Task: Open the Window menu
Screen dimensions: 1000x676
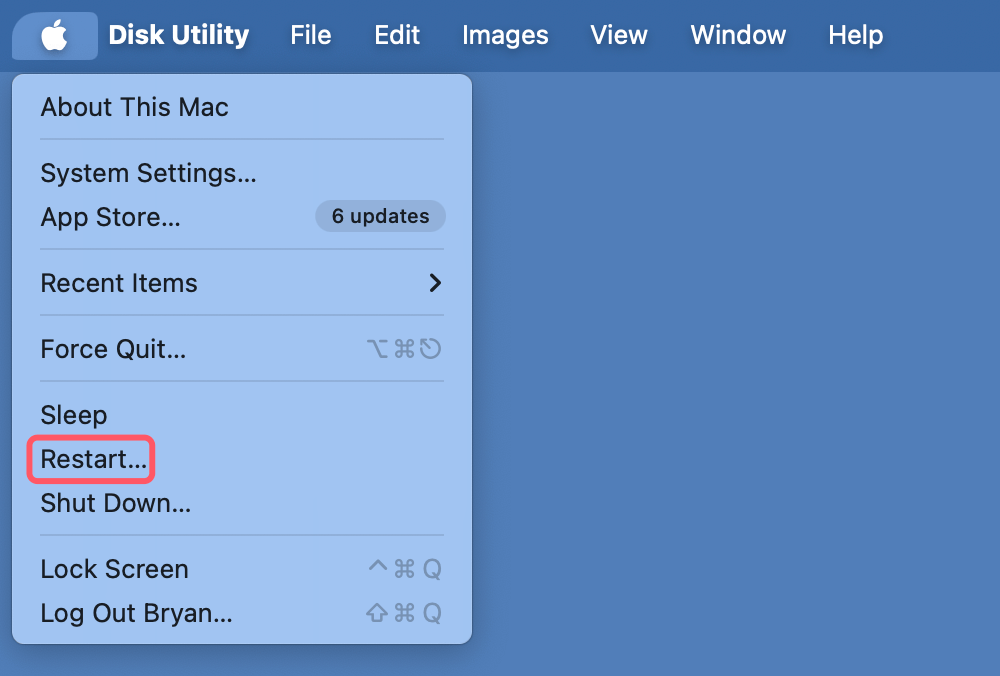Action: 738,35
